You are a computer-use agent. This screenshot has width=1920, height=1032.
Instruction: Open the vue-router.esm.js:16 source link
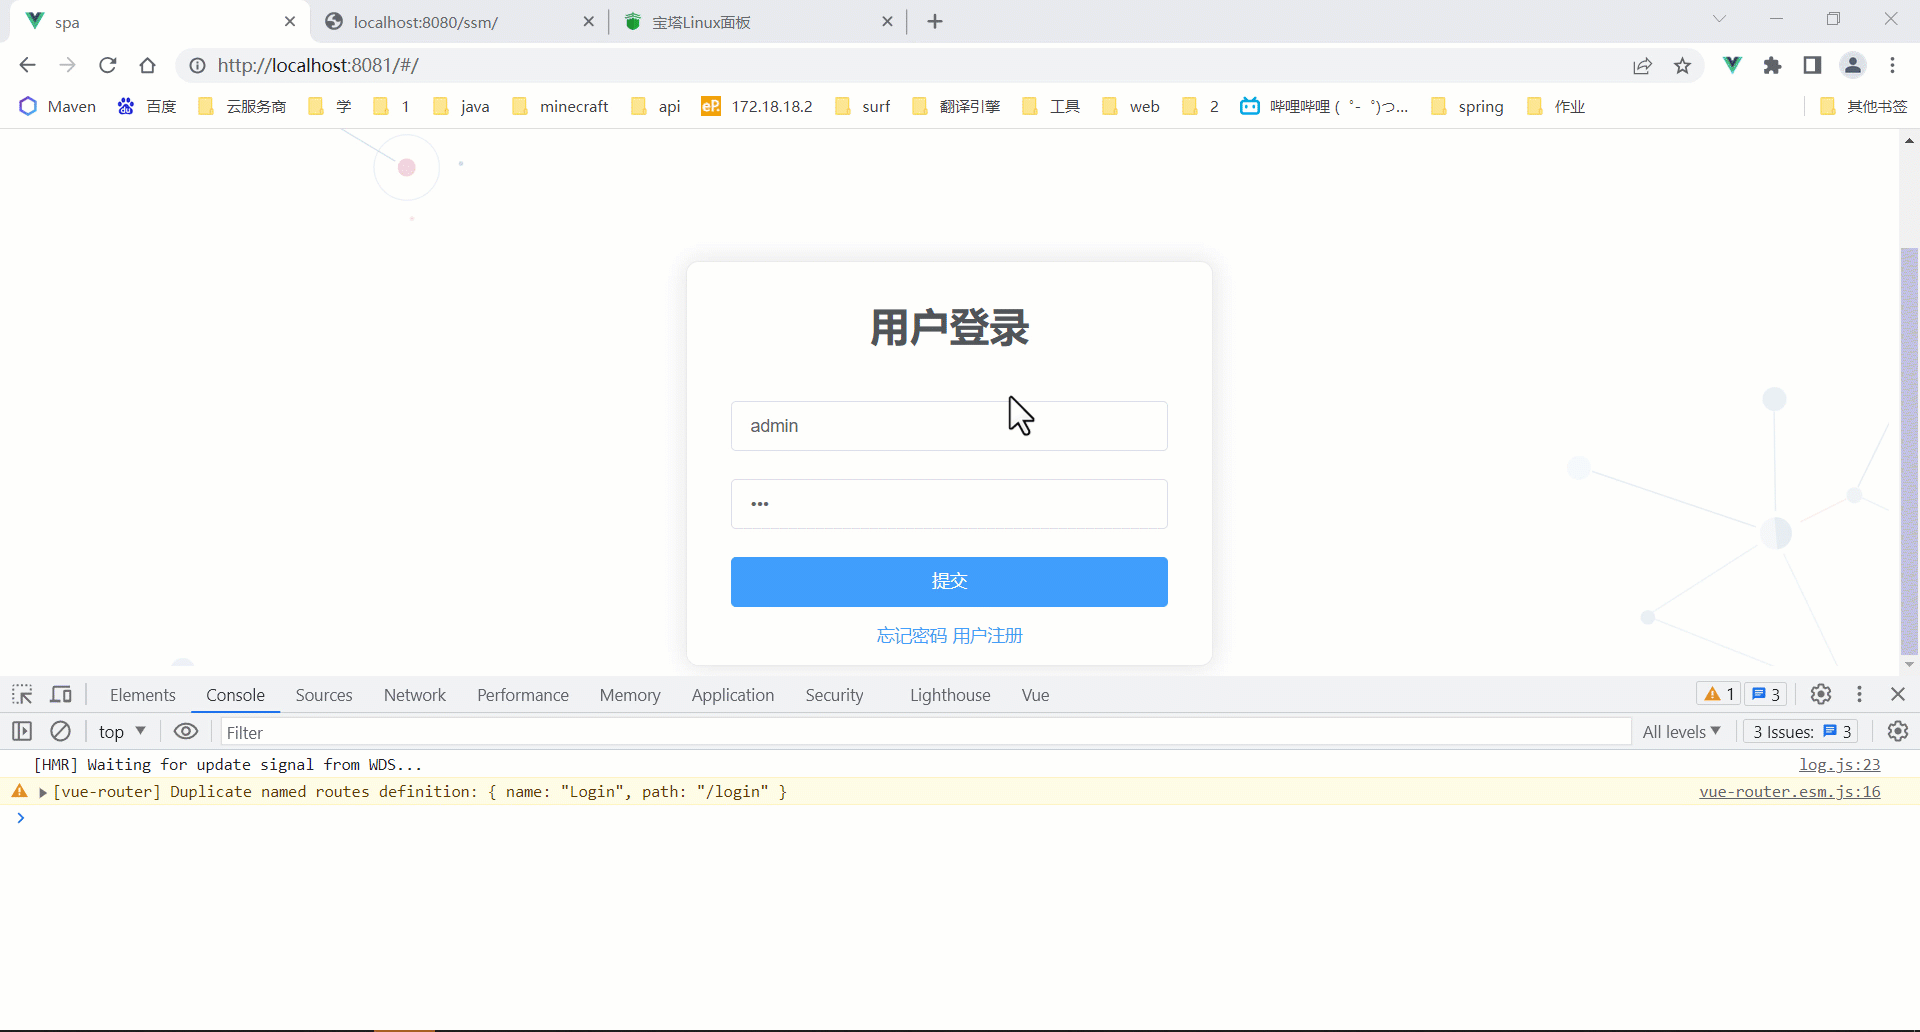[x=1789, y=792]
